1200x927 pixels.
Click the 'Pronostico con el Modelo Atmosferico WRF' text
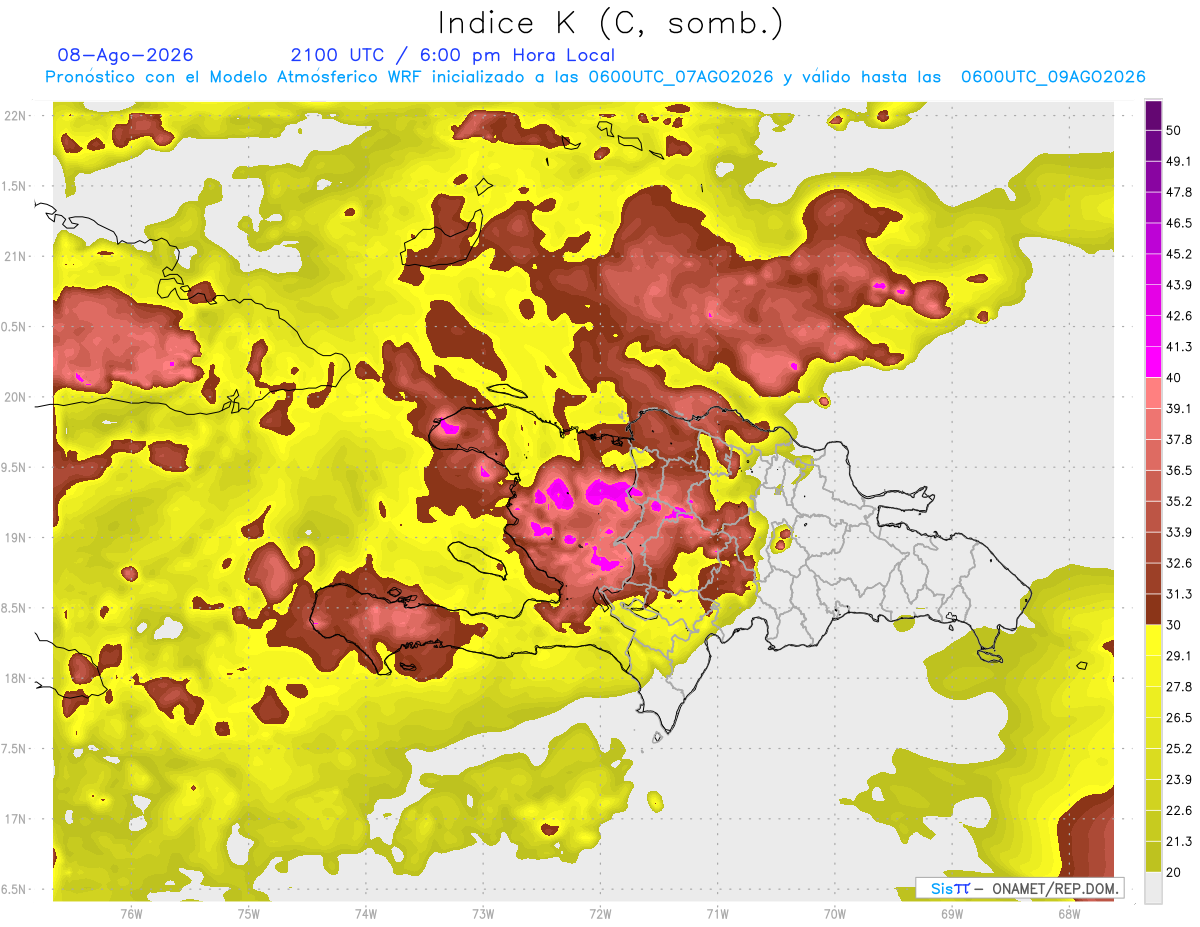point(235,77)
